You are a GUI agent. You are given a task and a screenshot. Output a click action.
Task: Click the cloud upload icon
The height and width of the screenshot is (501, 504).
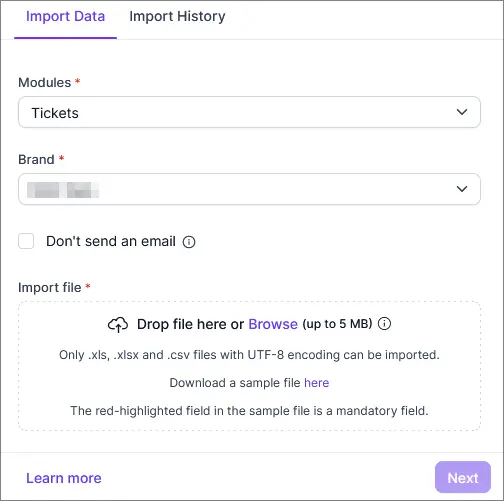118,324
